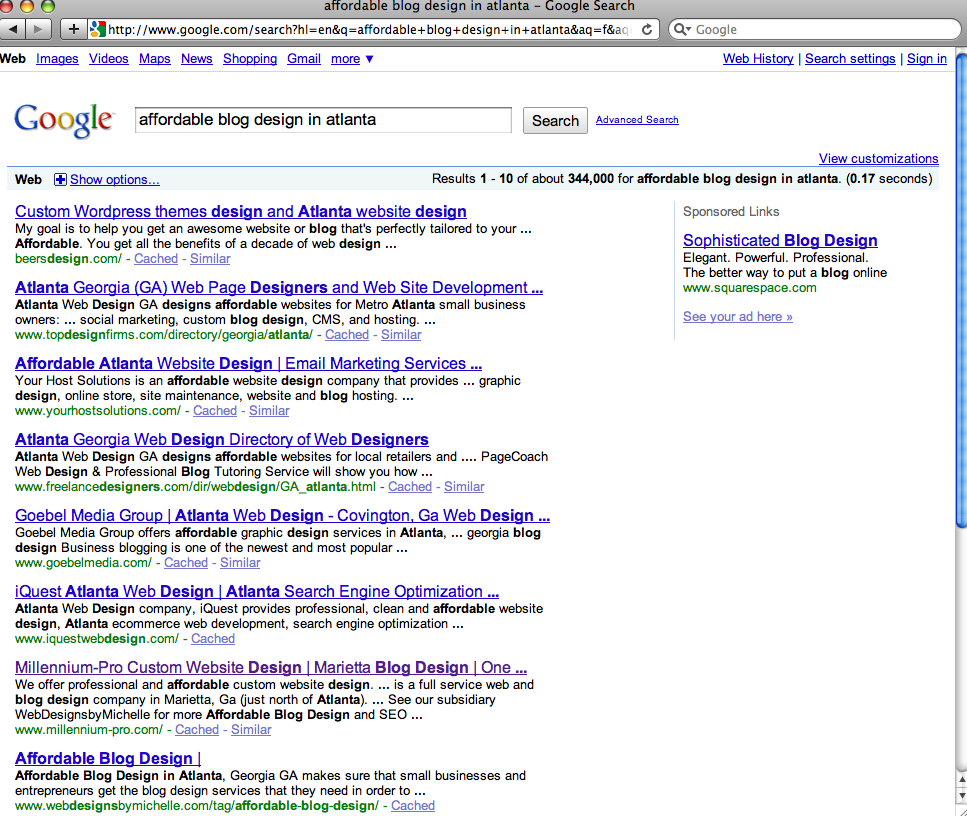
Task: Switch to Images search
Action: [57, 59]
